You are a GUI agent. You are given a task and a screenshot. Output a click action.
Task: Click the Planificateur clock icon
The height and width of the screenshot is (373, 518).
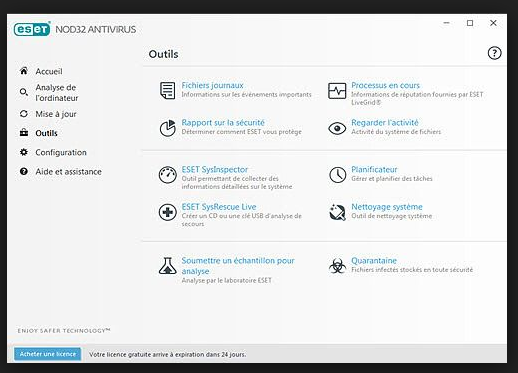(x=337, y=175)
